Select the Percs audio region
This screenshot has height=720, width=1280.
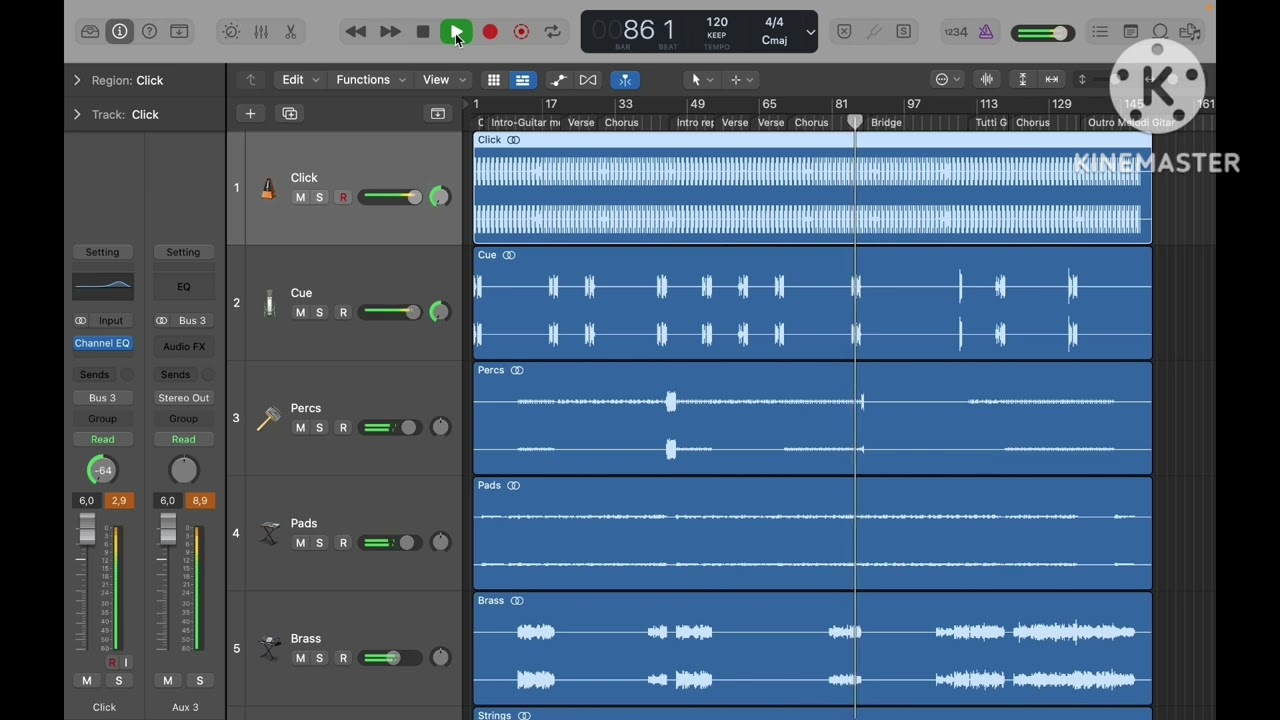[812, 418]
